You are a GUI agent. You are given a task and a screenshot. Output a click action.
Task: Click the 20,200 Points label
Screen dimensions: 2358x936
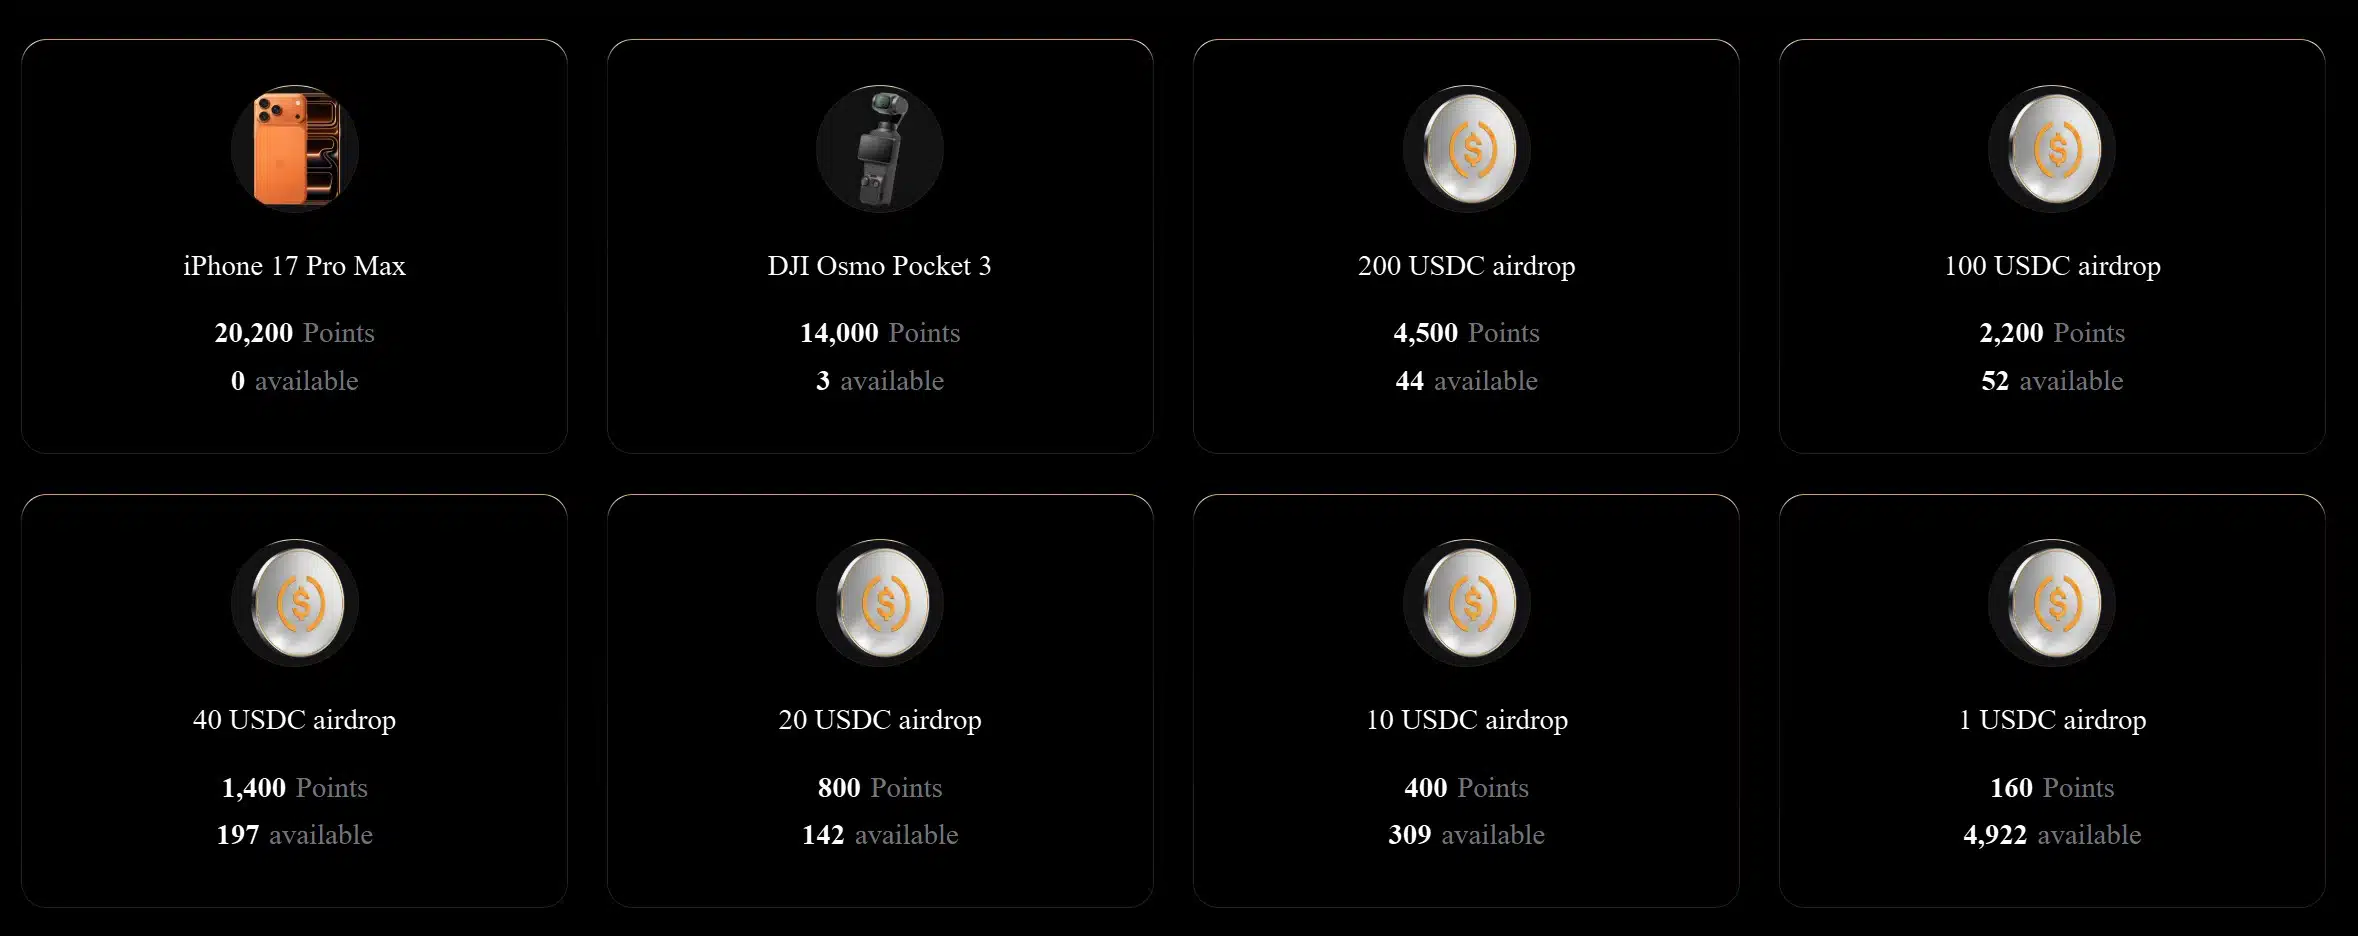295,333
